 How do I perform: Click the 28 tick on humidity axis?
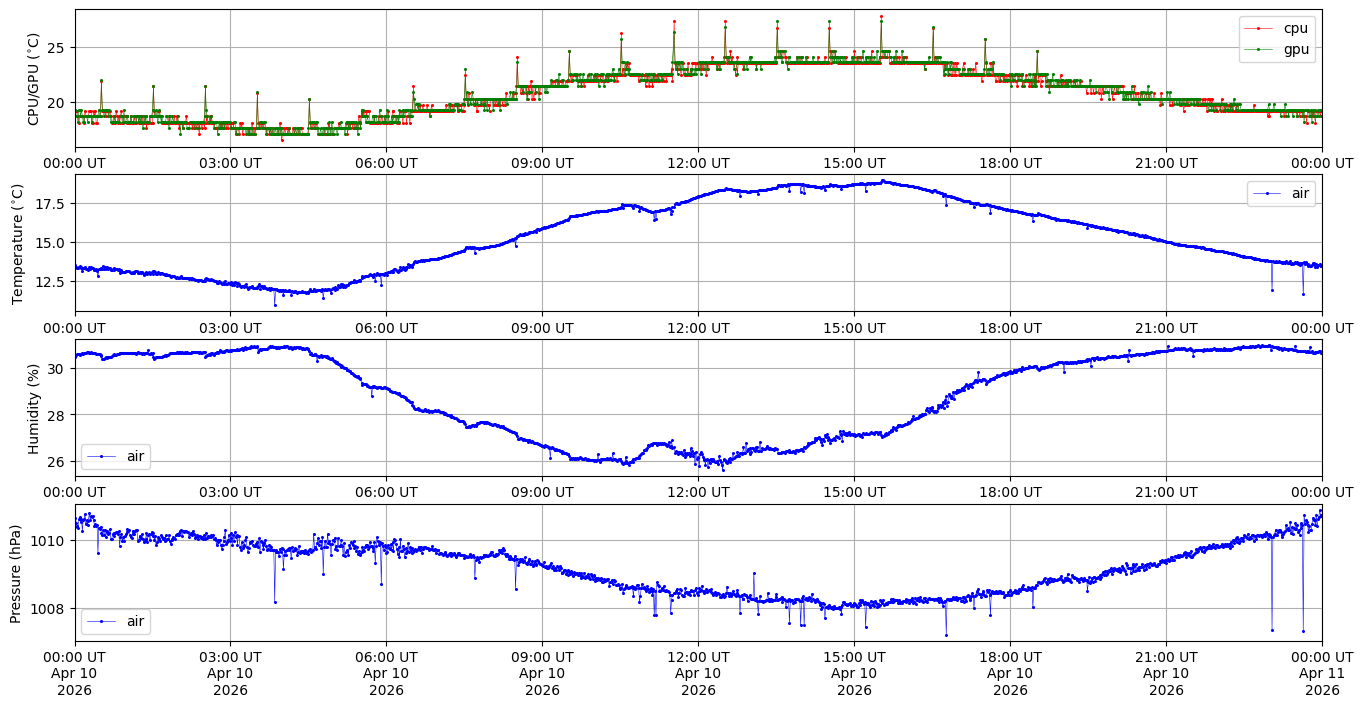pyautogui.click(x=56, y=415)
